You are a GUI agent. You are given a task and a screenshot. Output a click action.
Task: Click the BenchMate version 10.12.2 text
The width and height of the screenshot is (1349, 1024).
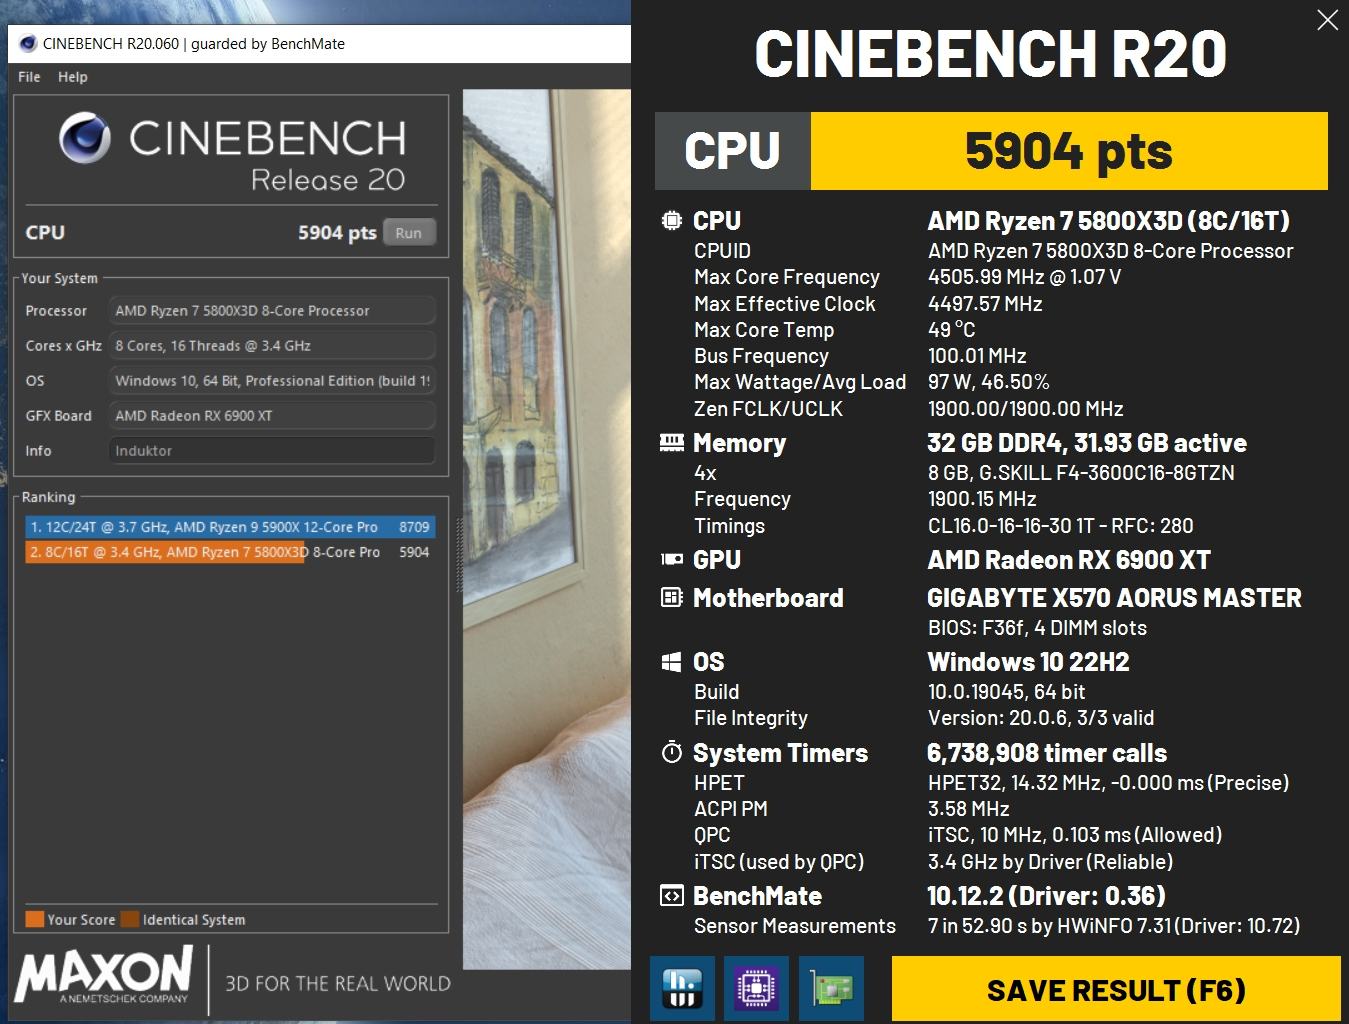click(x=1046, y=896)
